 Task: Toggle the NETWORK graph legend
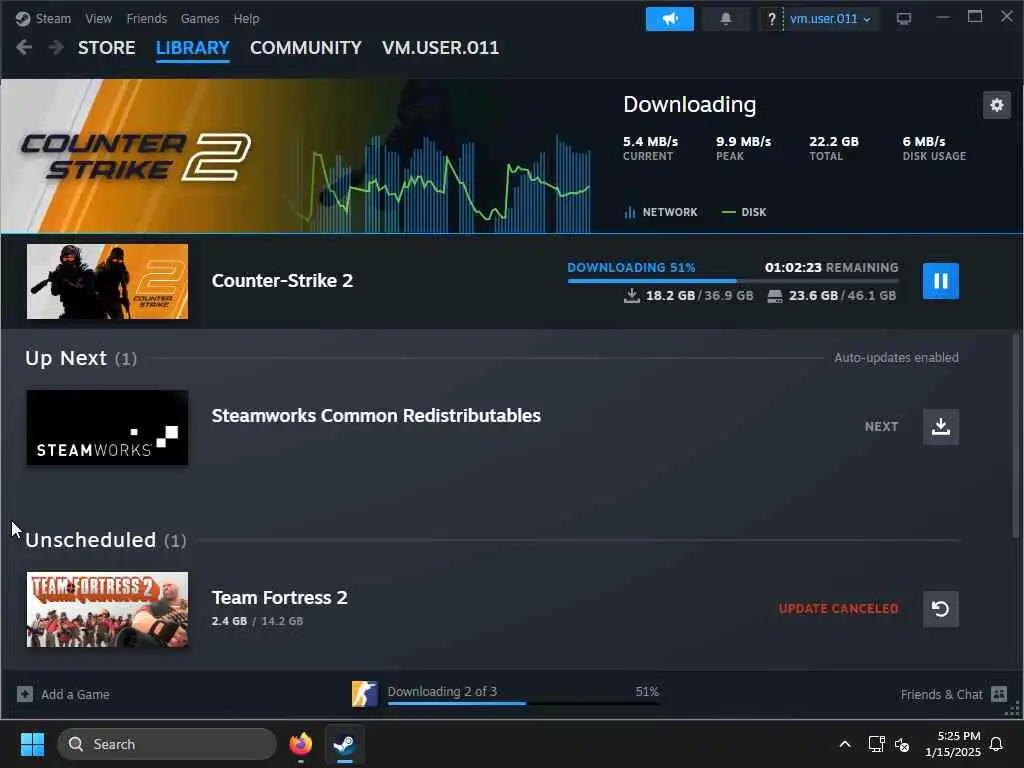[661, 212]
